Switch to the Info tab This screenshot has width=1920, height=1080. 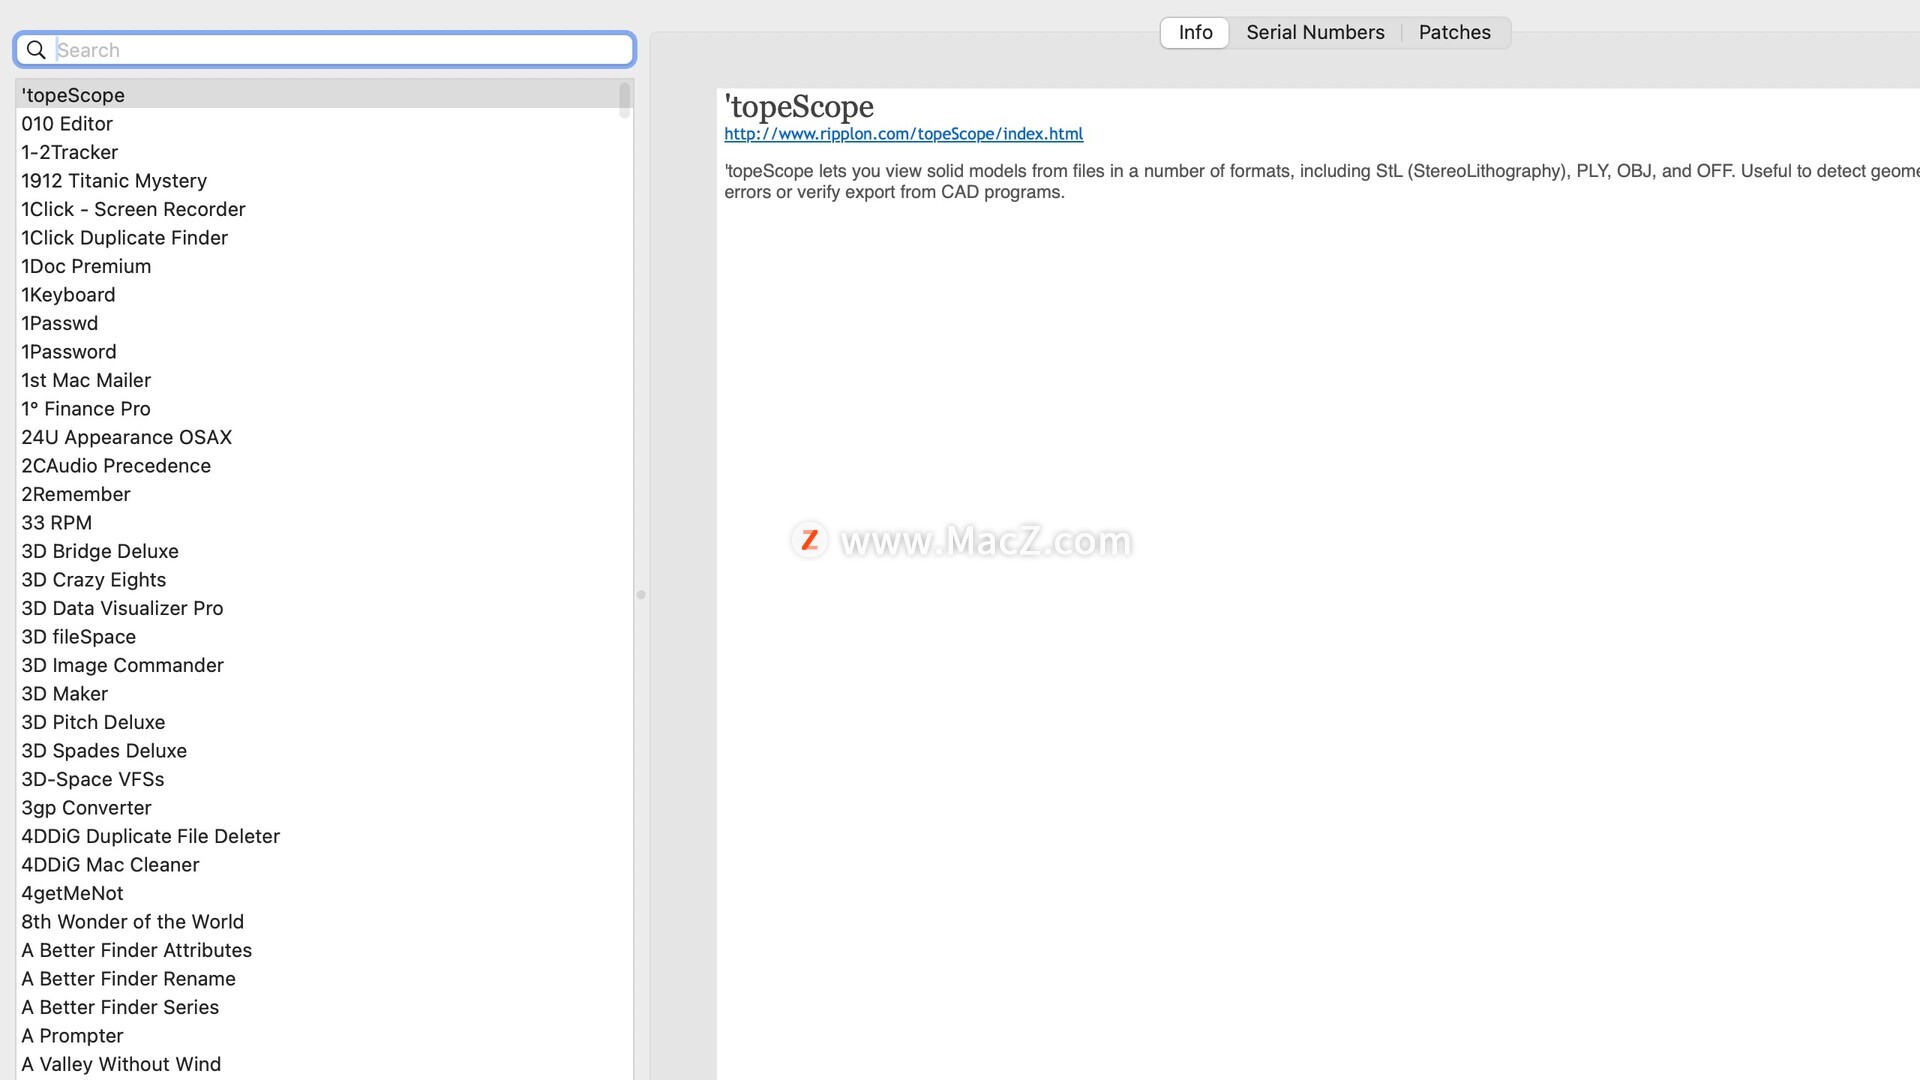[x=1195, y=32]
